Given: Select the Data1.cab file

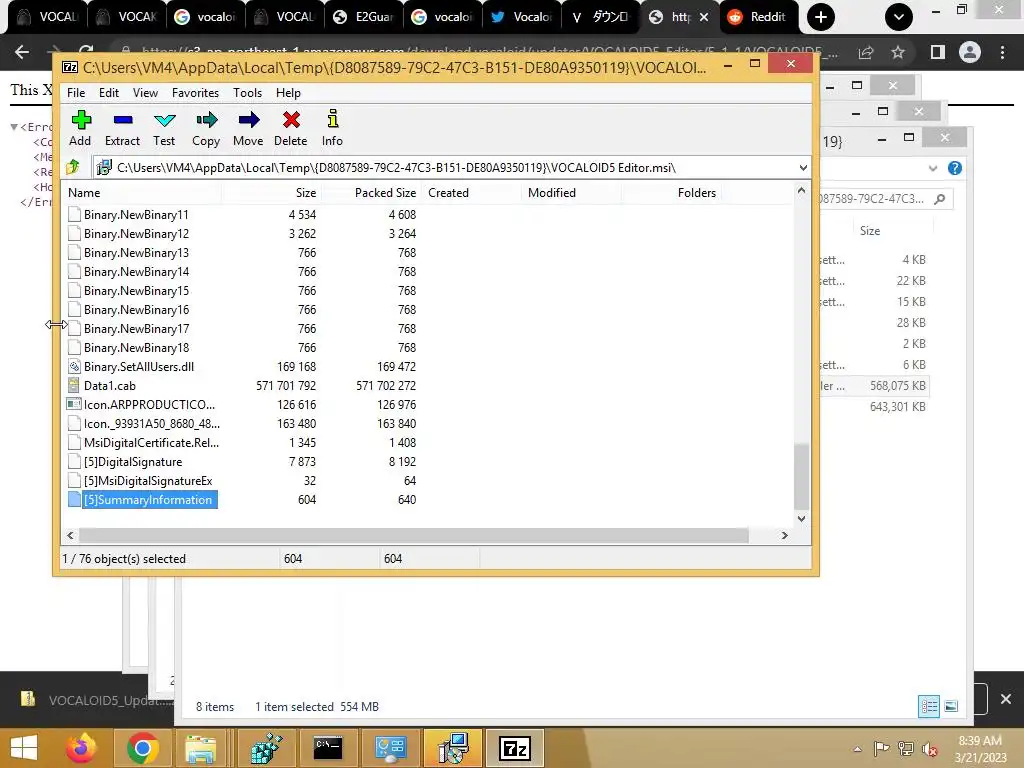Looking at the screenshot, I should [110, 385].
